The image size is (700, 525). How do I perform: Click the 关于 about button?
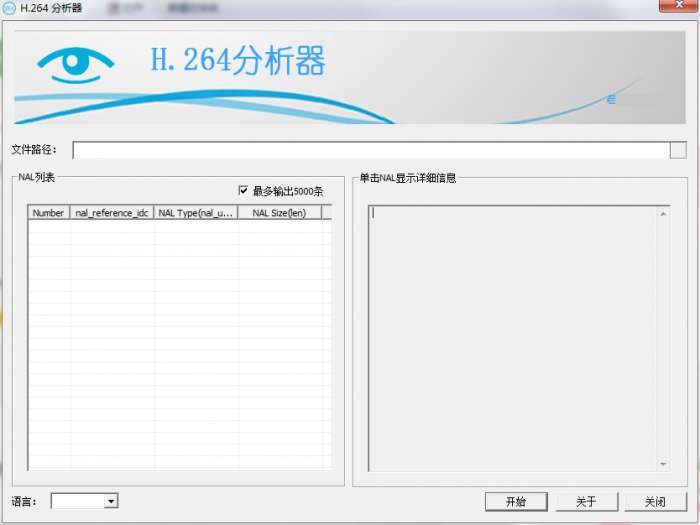[586, 501]
